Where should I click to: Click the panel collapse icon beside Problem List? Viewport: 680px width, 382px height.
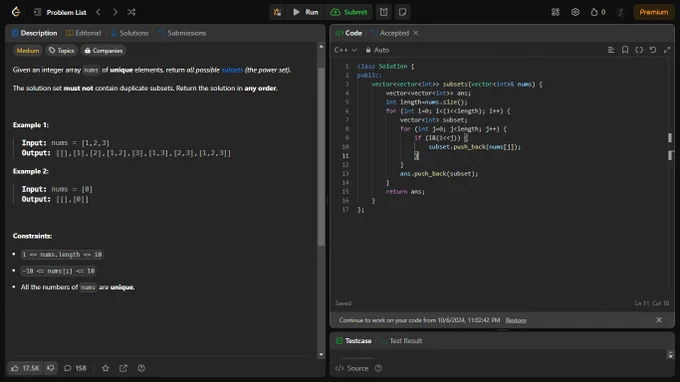(x=37, y=12)
